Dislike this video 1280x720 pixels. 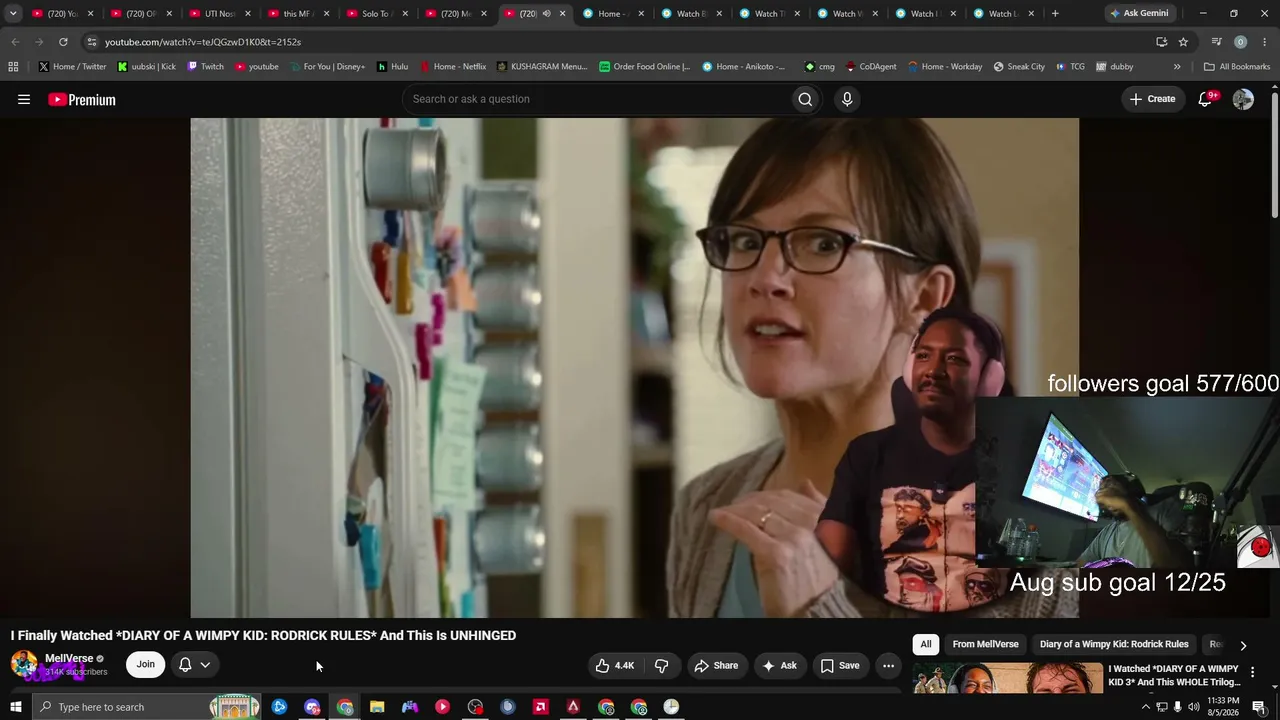(661, 665)
